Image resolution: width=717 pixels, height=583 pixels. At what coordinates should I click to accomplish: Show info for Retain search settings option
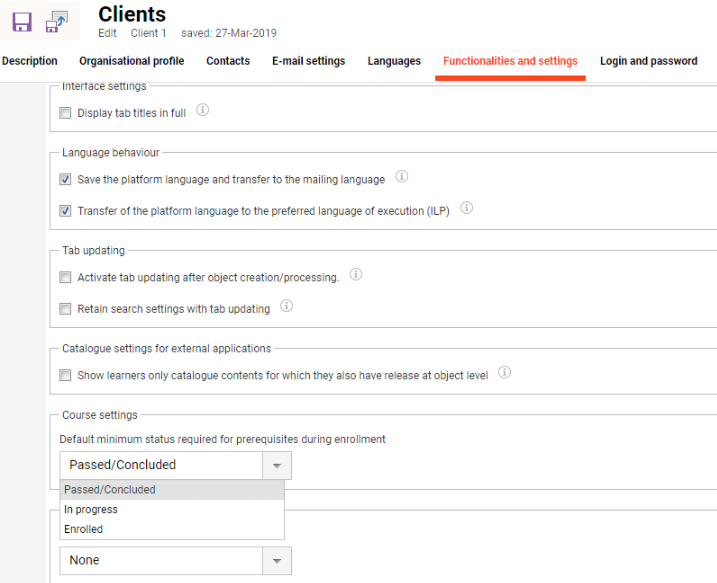tap(286, 307)
